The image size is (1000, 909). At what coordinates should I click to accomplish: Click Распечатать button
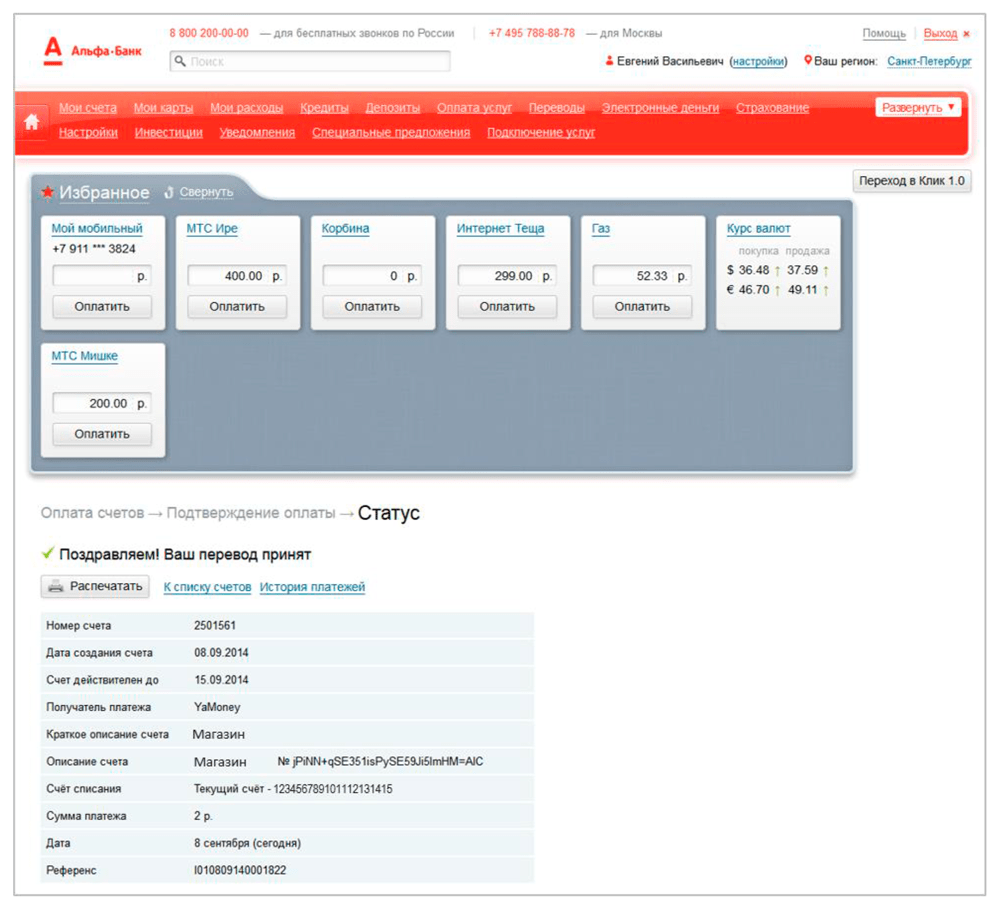tap(95, 586)
